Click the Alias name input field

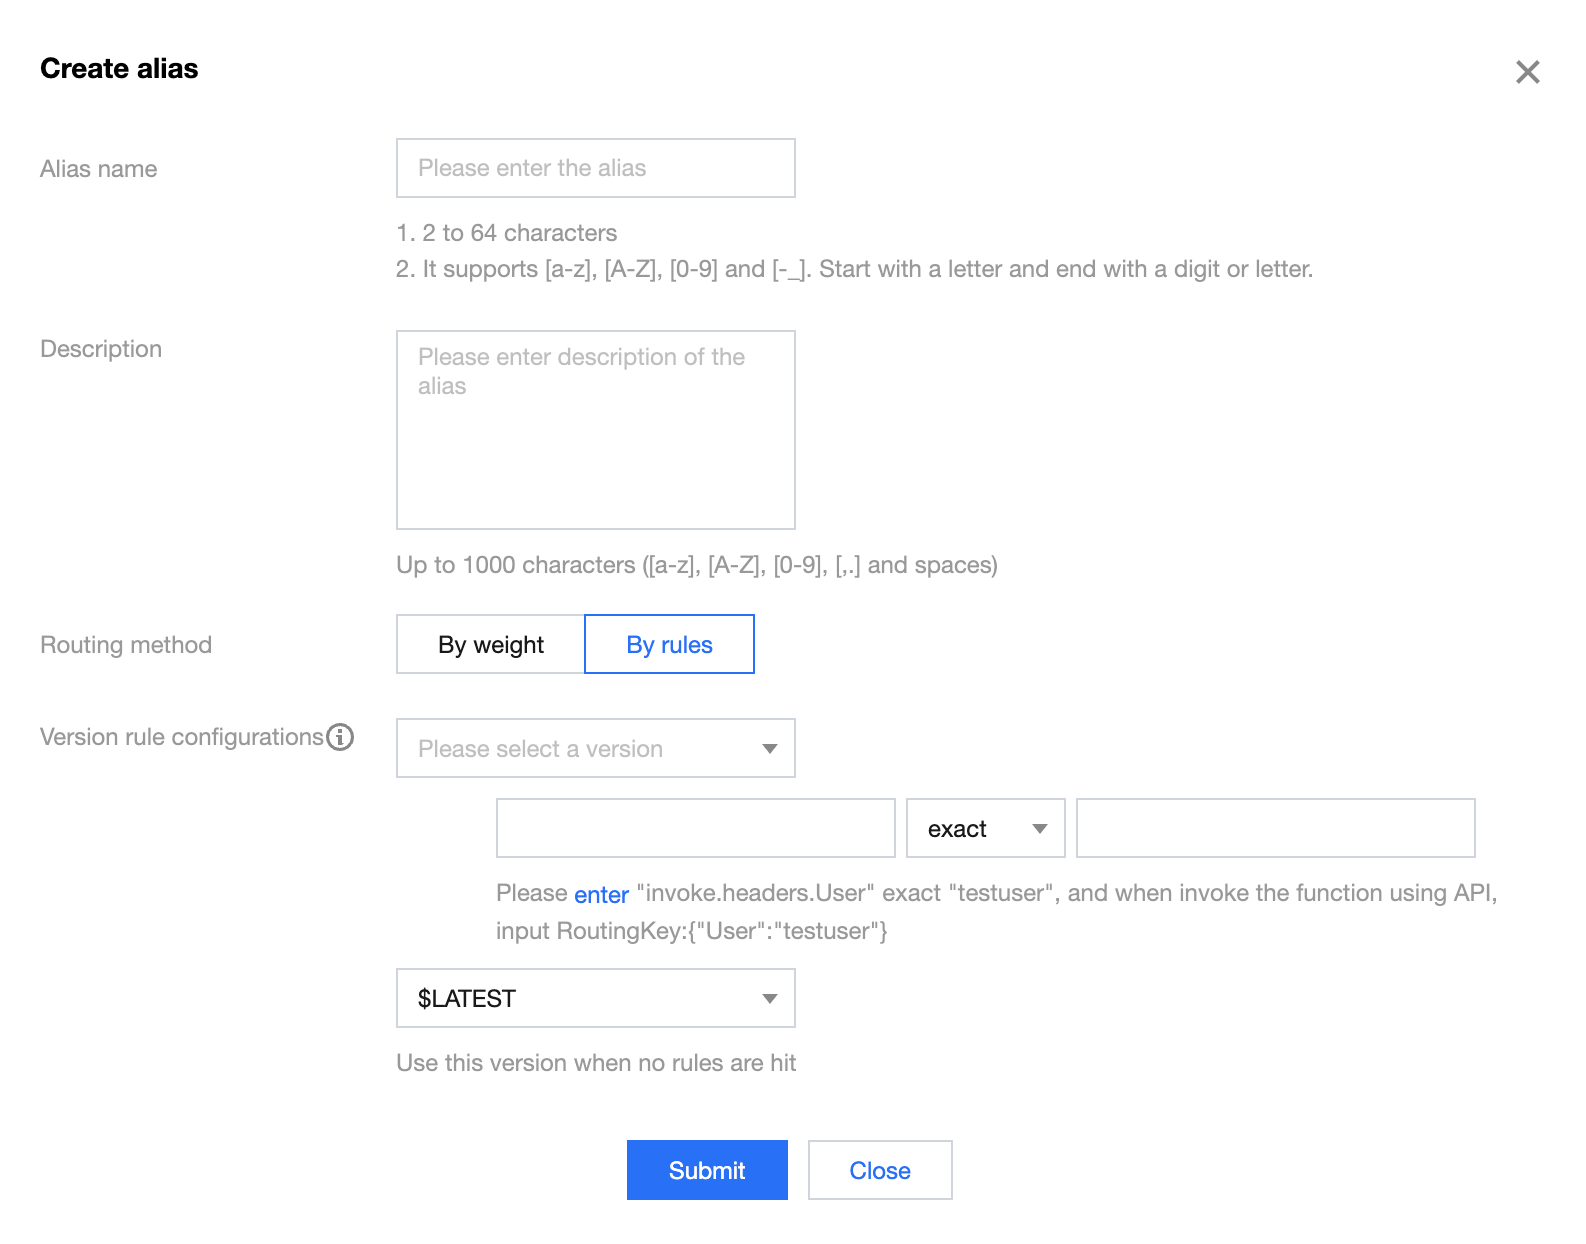click(x=595, y=168)
